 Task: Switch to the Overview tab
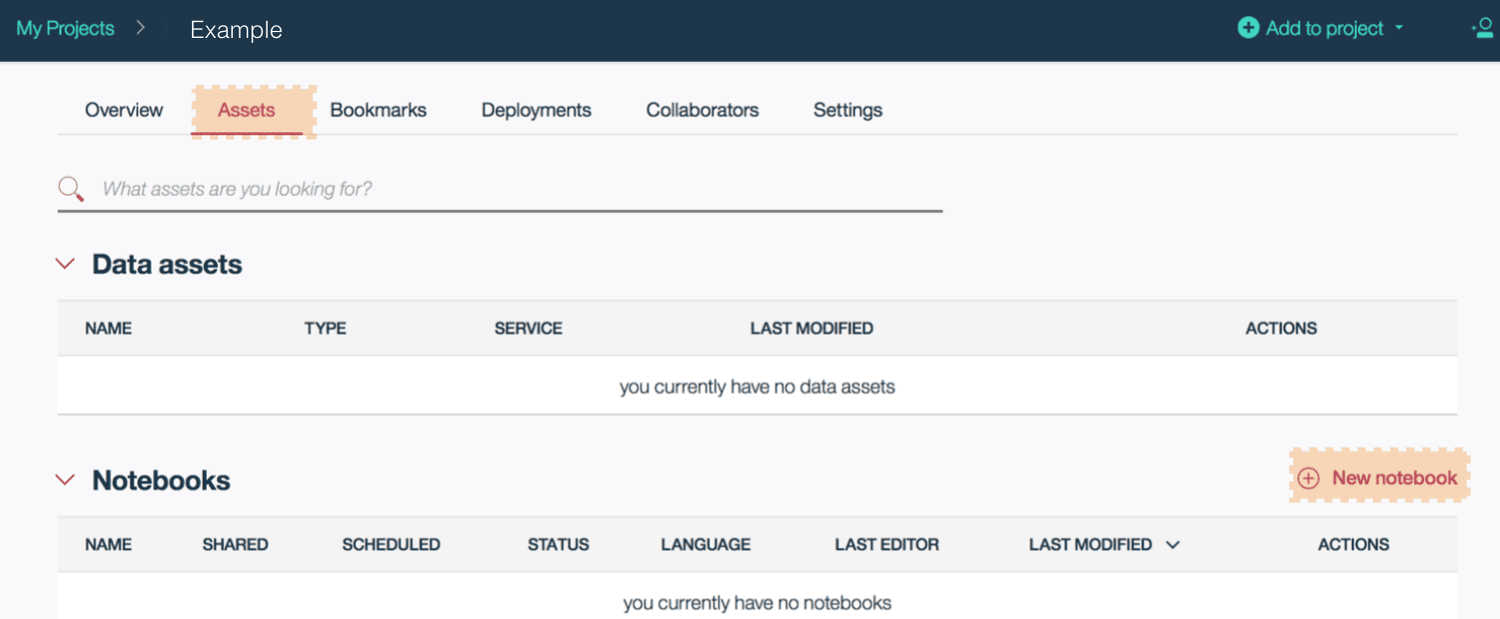(x=124, y=110)
